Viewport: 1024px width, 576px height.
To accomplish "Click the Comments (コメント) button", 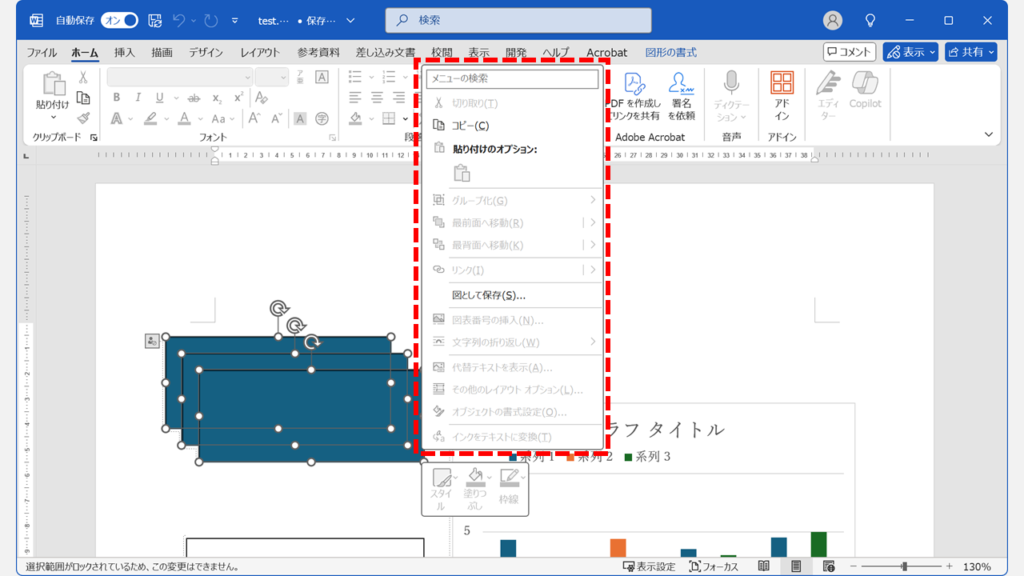I will (849, 52).
